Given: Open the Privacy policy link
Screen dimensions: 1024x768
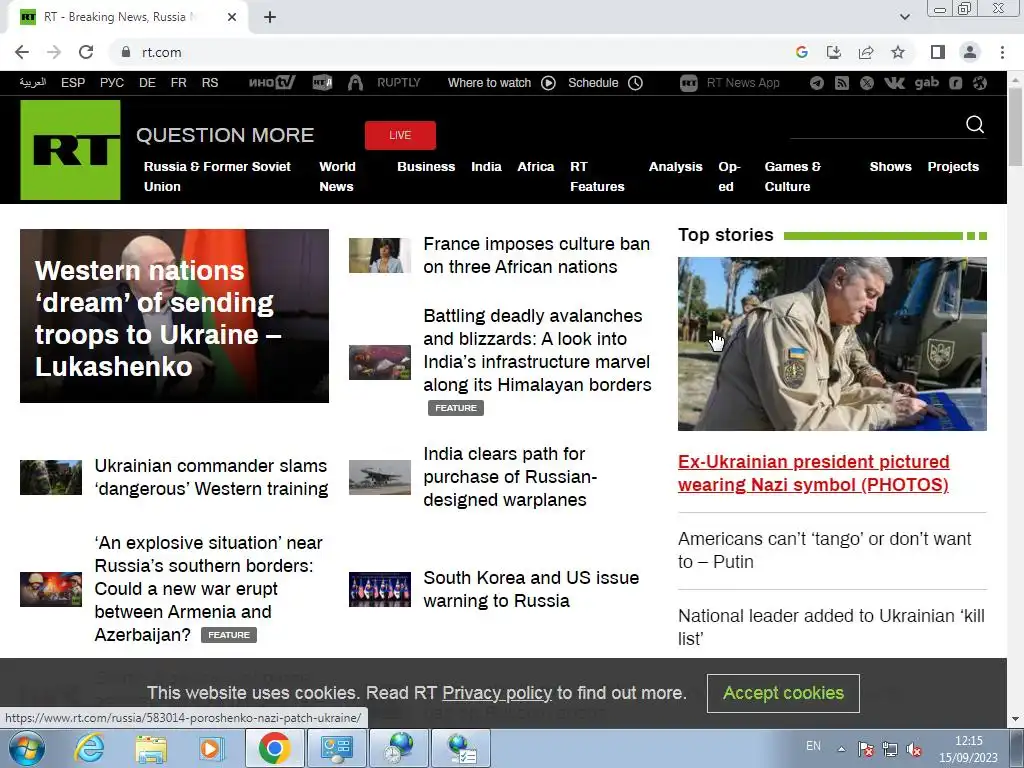Looking at the screenshot, I should [497, 693].
